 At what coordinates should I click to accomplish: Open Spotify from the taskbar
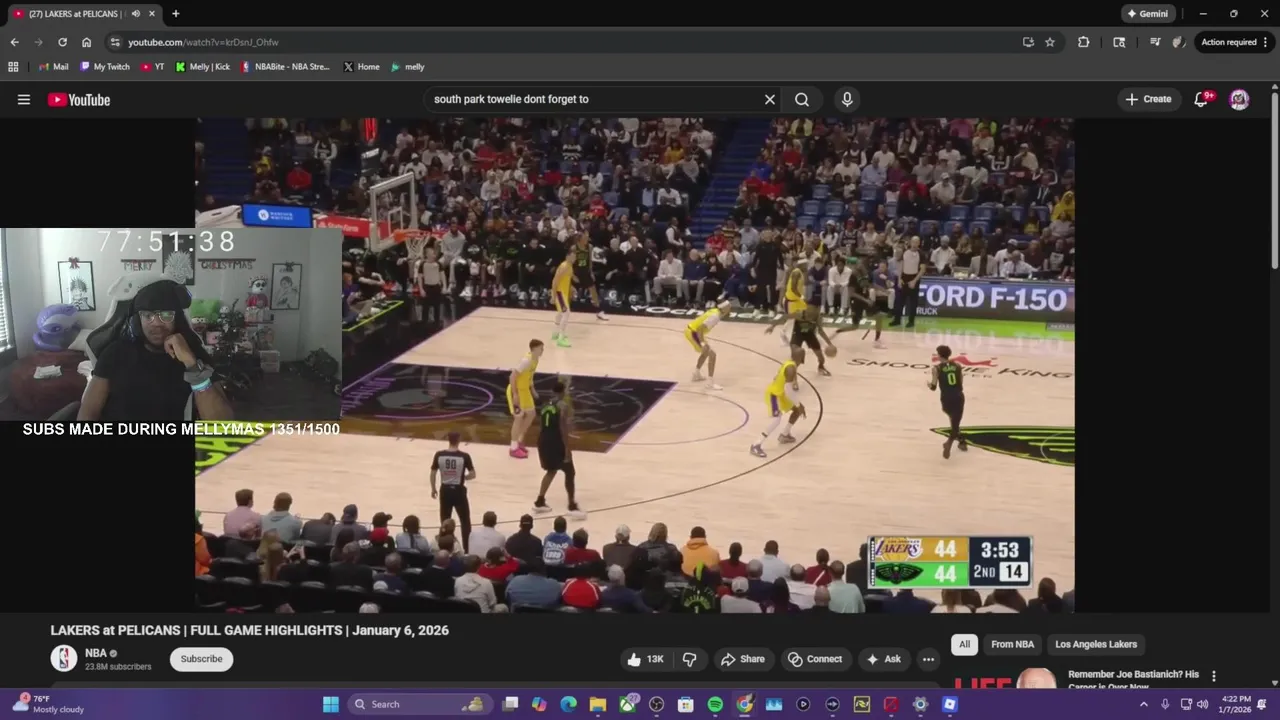pos(715,704)
